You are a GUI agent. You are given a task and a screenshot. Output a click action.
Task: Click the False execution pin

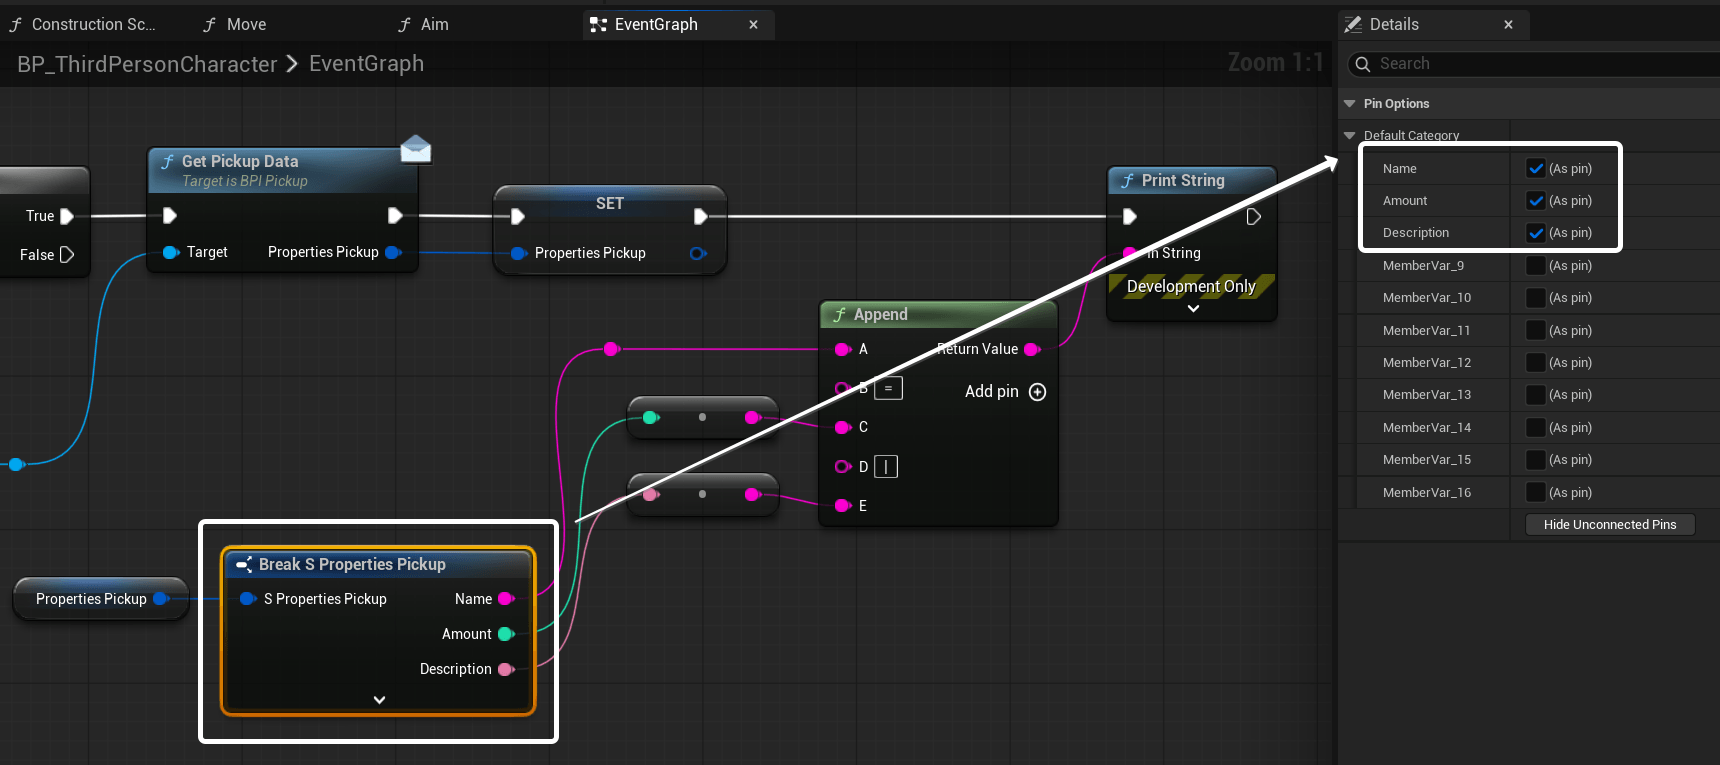pyautogui.click(x=67, y=255)
